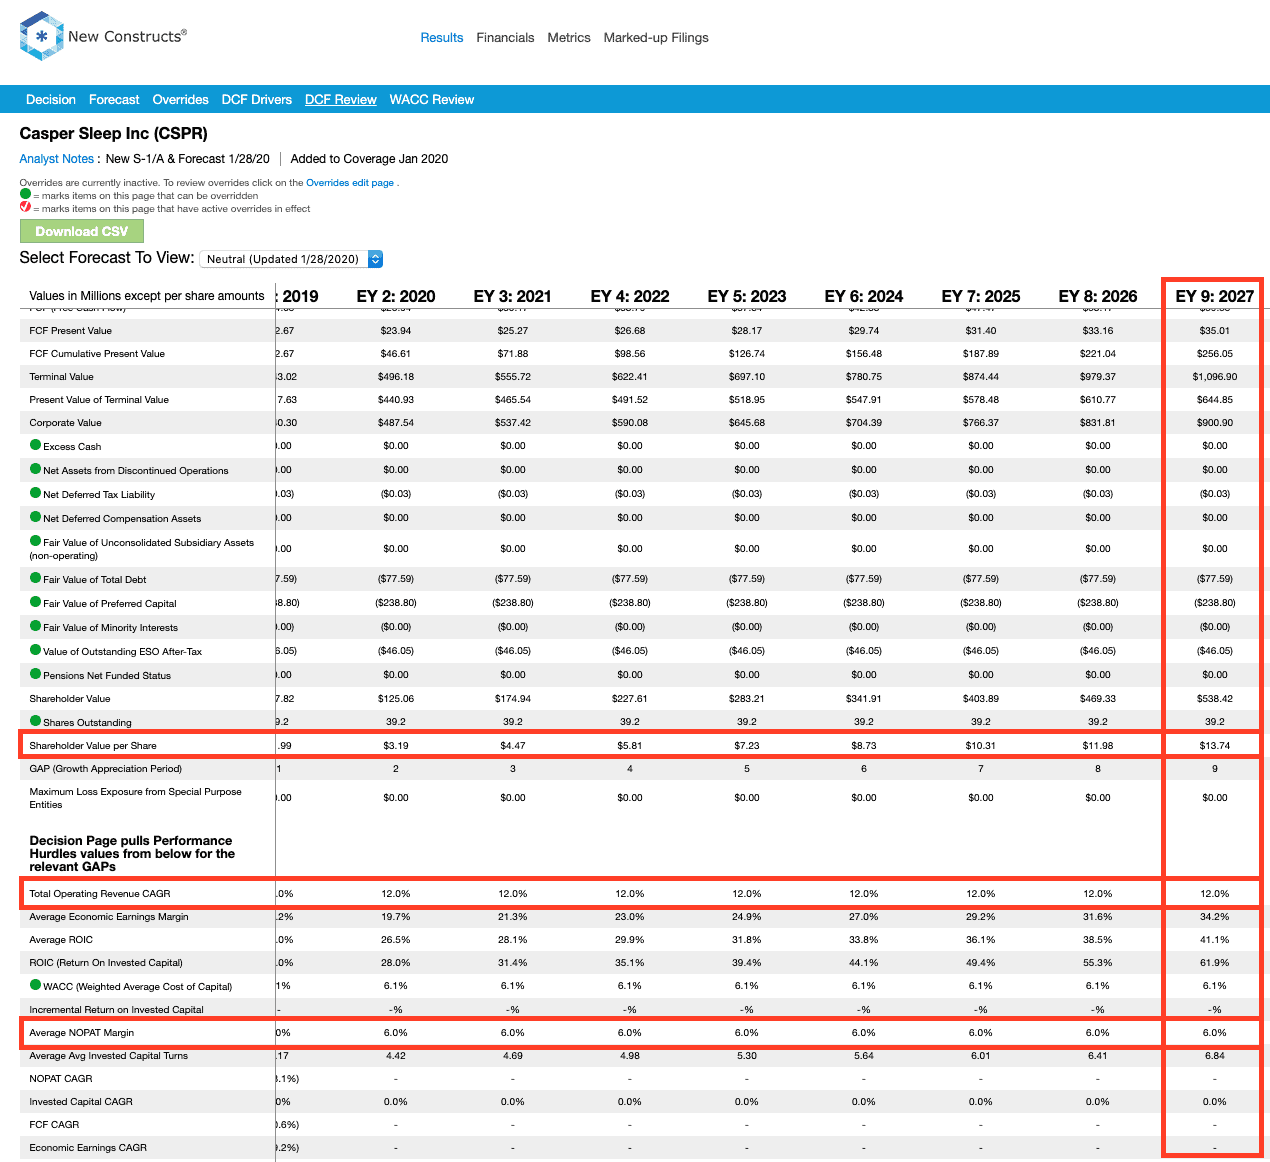Screen dimensions: 1270x1162
Task: Switch to the Forecast page
Action: point(114,100)
